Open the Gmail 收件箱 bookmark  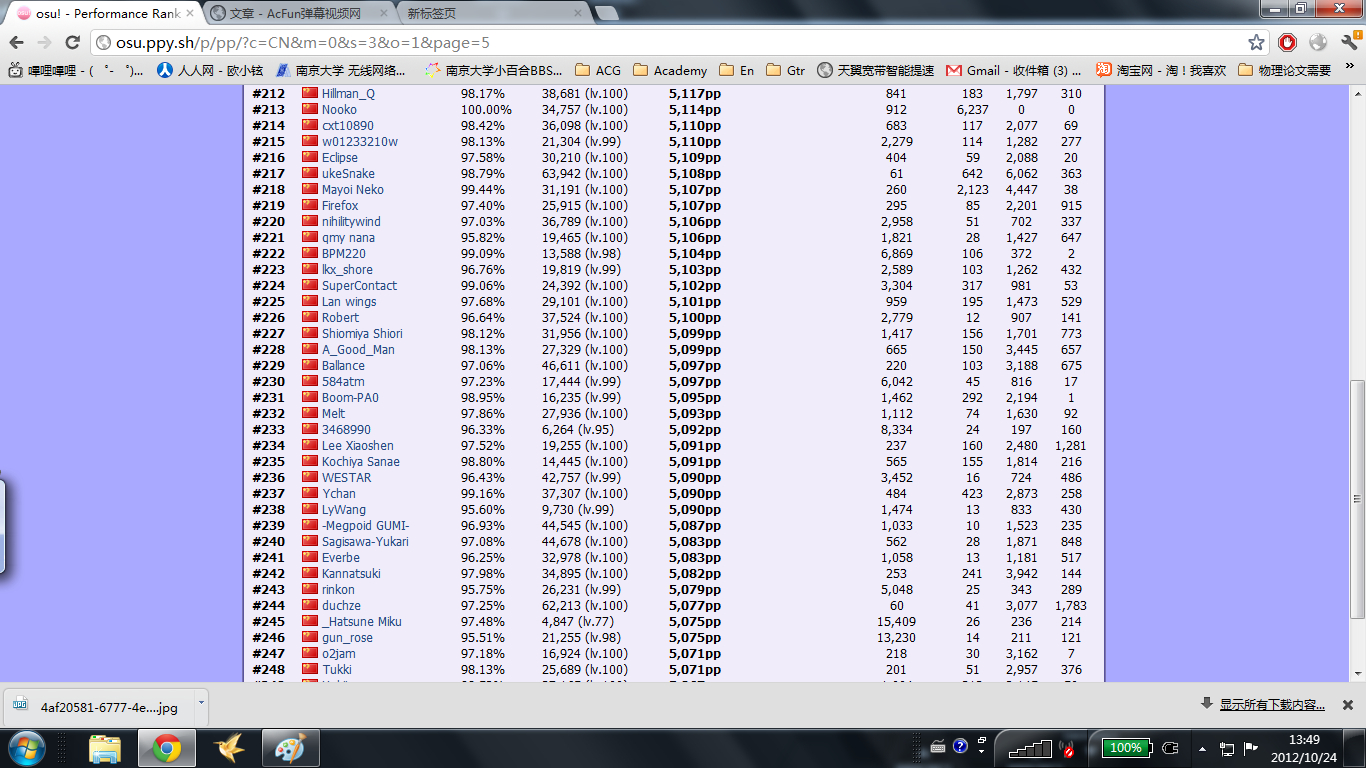pyautogui.click(x=1013, y=71)
